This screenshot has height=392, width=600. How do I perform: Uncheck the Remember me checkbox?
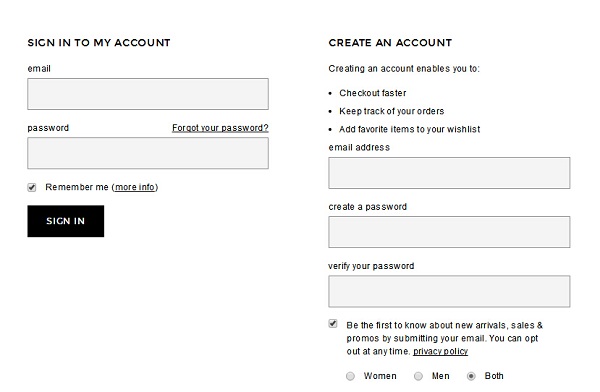point(32,187)
